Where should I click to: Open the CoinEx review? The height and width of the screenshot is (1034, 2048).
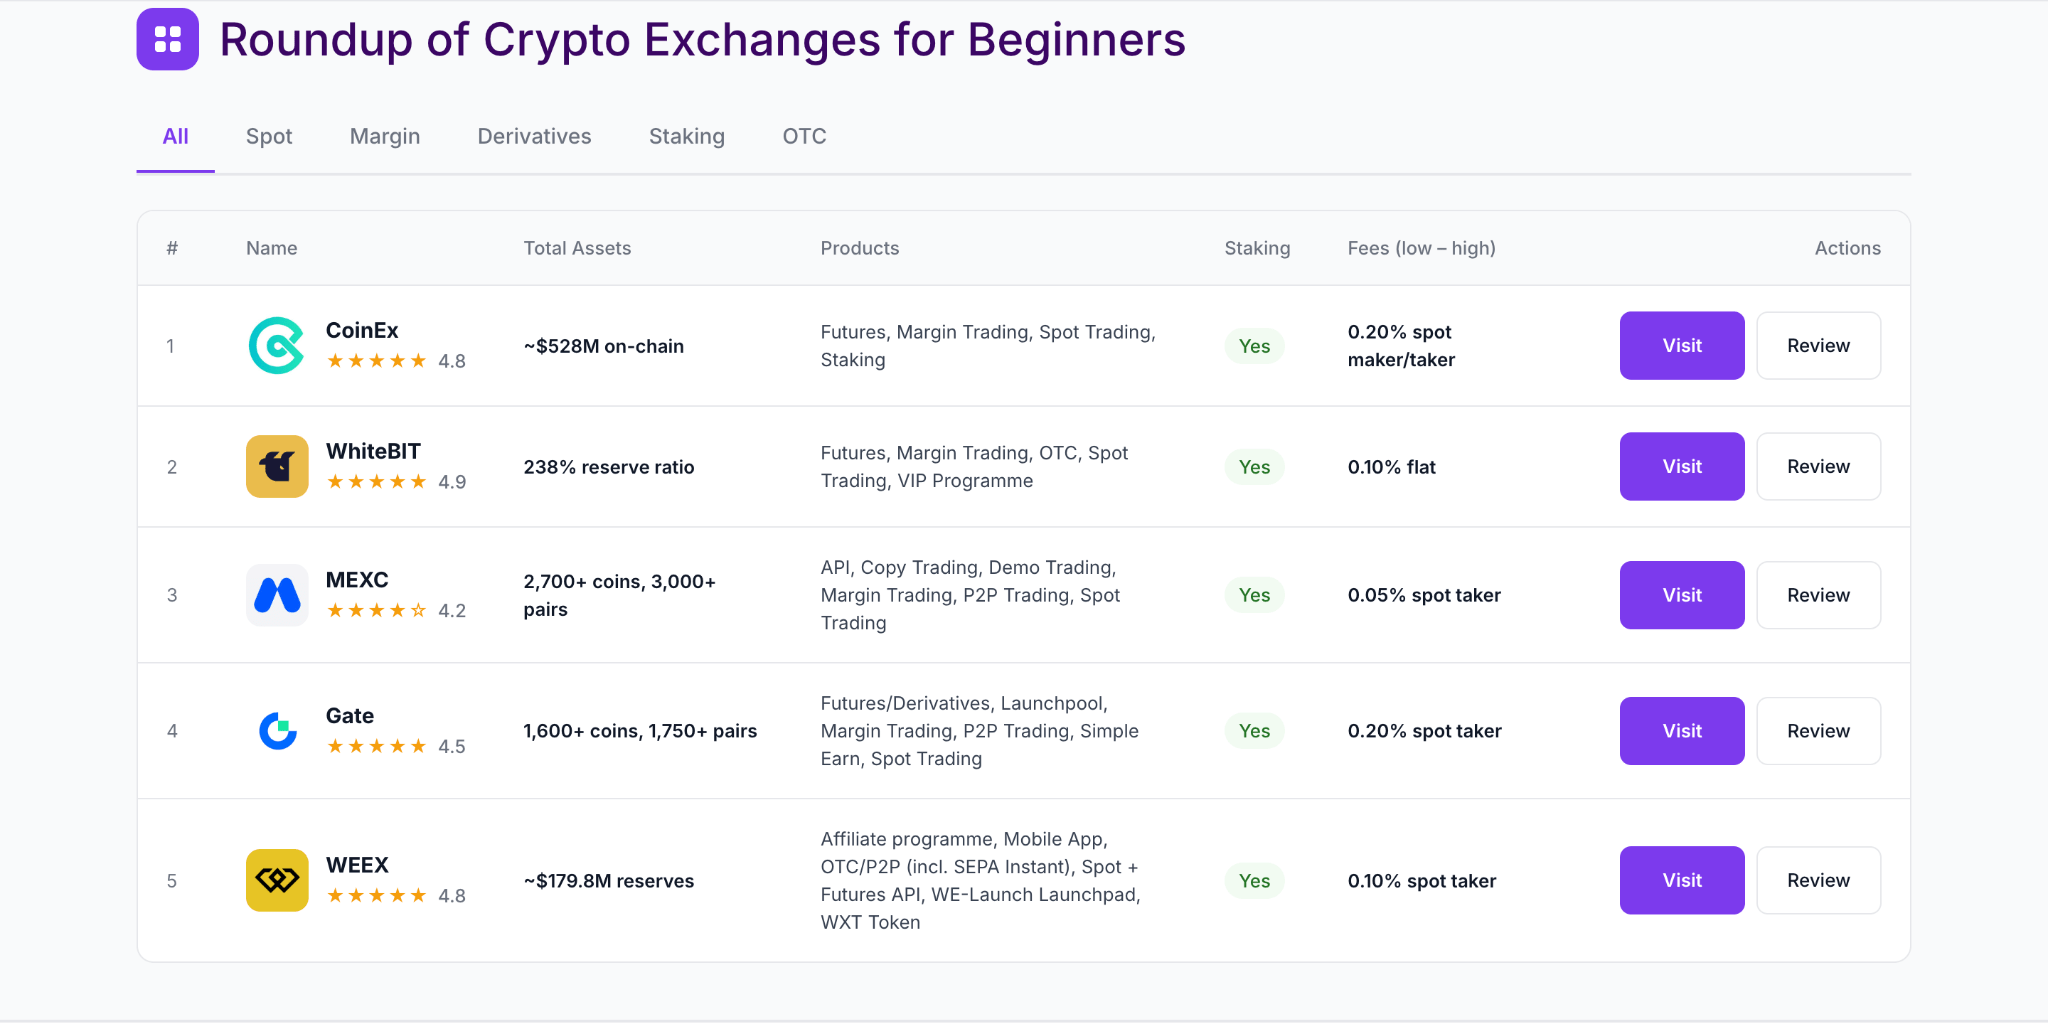pyautogui.click(x=1818, y=346)
